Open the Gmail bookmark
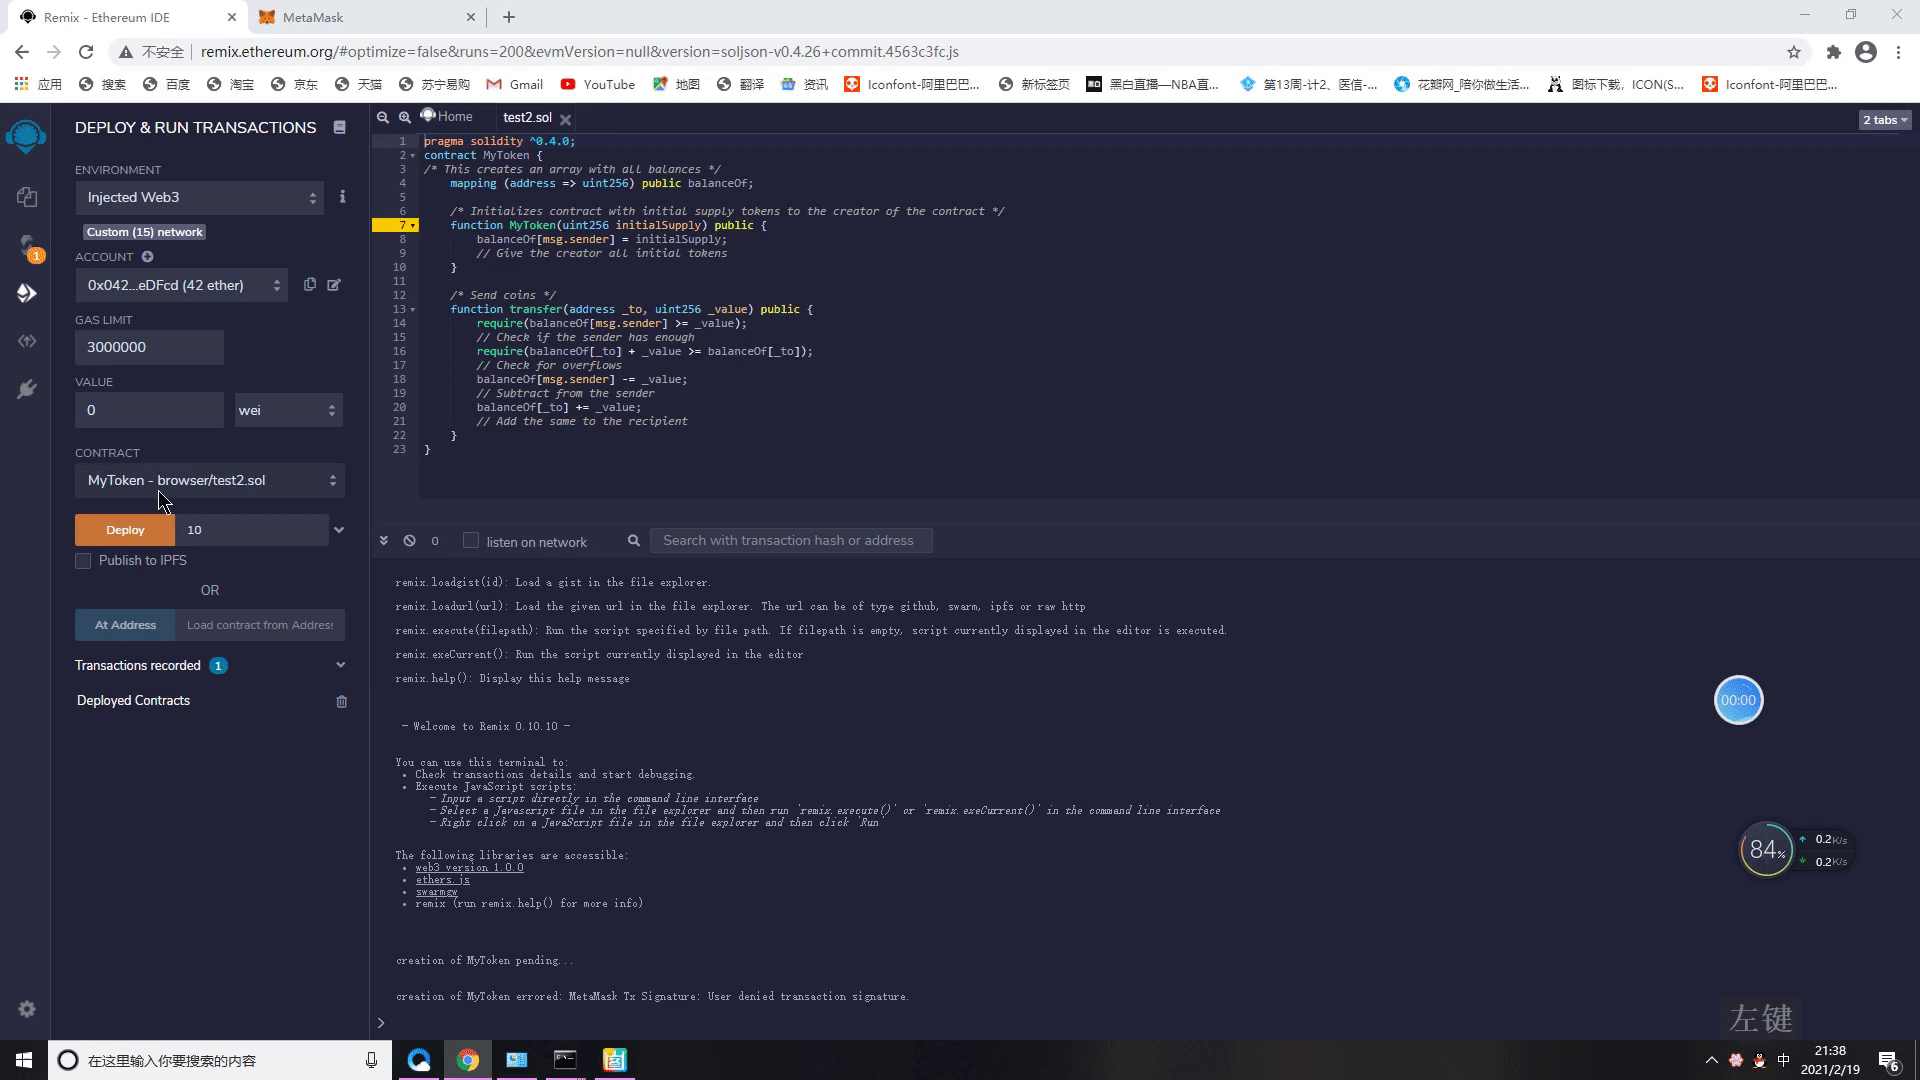This screenshot has height=1080, width=1920. pyautogui.click(x=515, y=85)
